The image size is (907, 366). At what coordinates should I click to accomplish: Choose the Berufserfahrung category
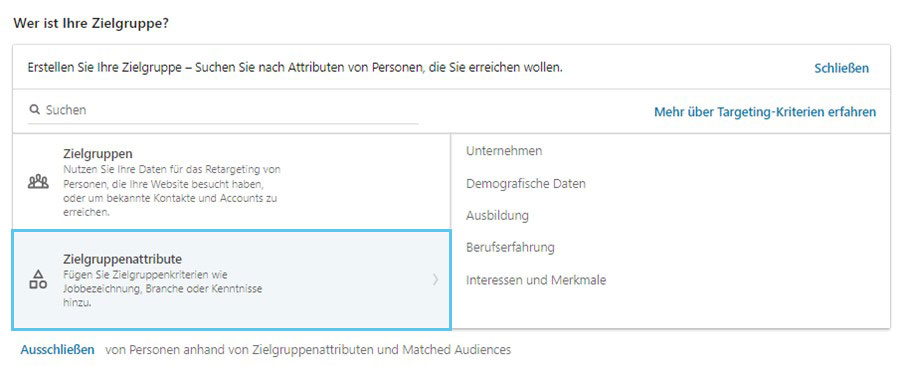pos(510,247)
